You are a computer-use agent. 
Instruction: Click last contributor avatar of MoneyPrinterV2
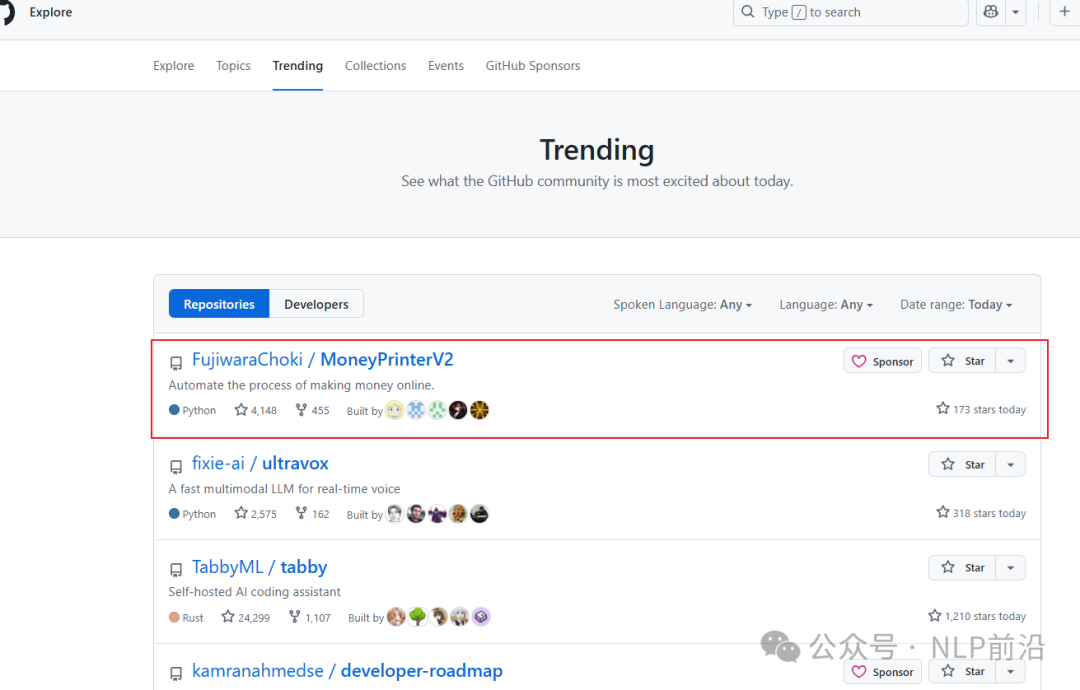[479, 410]
